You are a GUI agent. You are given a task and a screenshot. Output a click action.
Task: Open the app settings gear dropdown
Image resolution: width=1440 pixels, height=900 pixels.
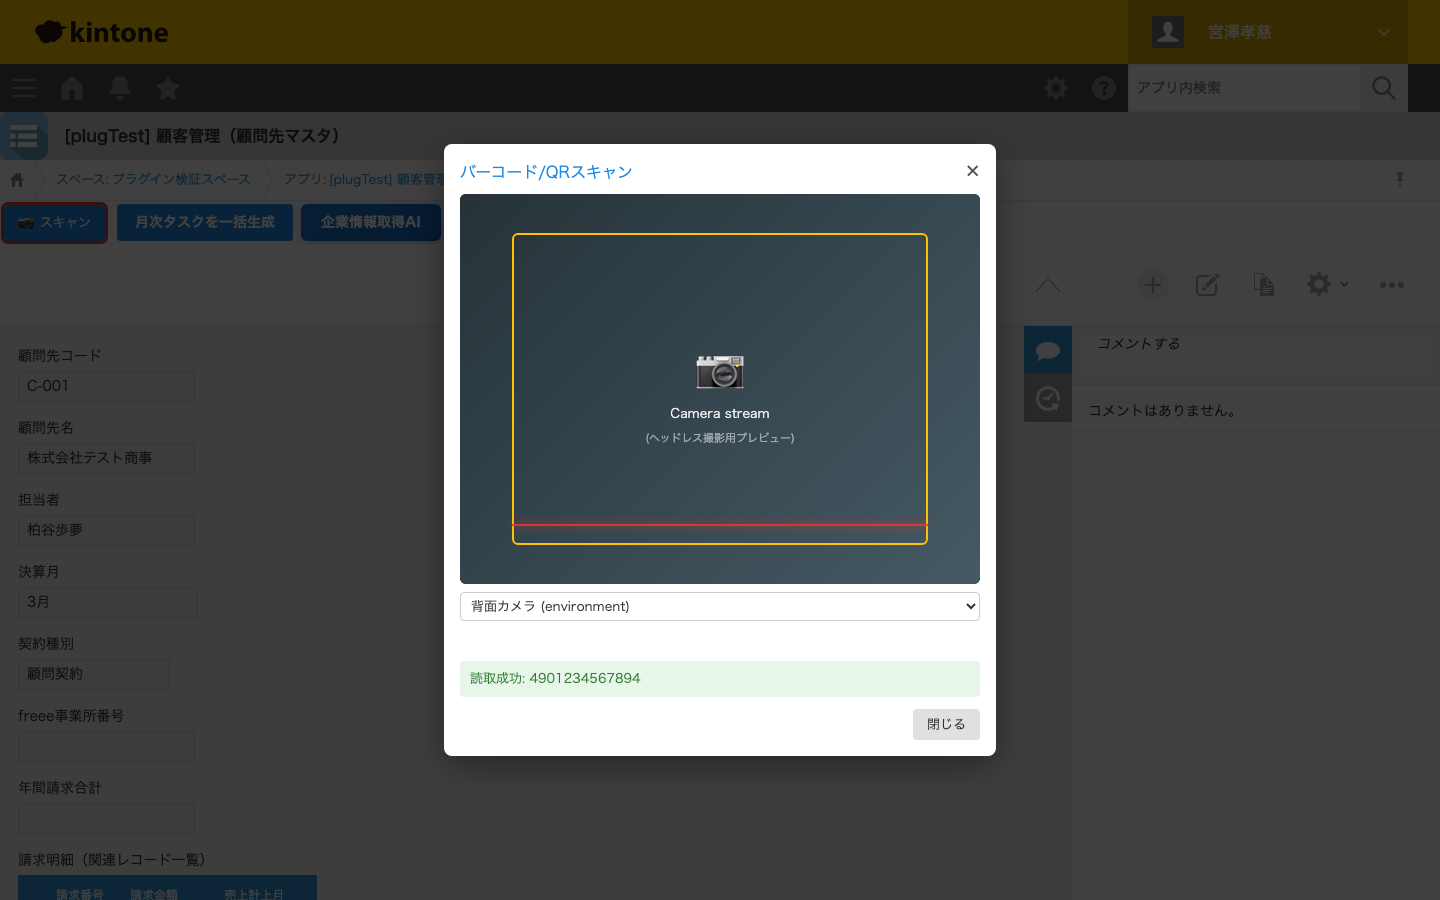coord(1326,285)
